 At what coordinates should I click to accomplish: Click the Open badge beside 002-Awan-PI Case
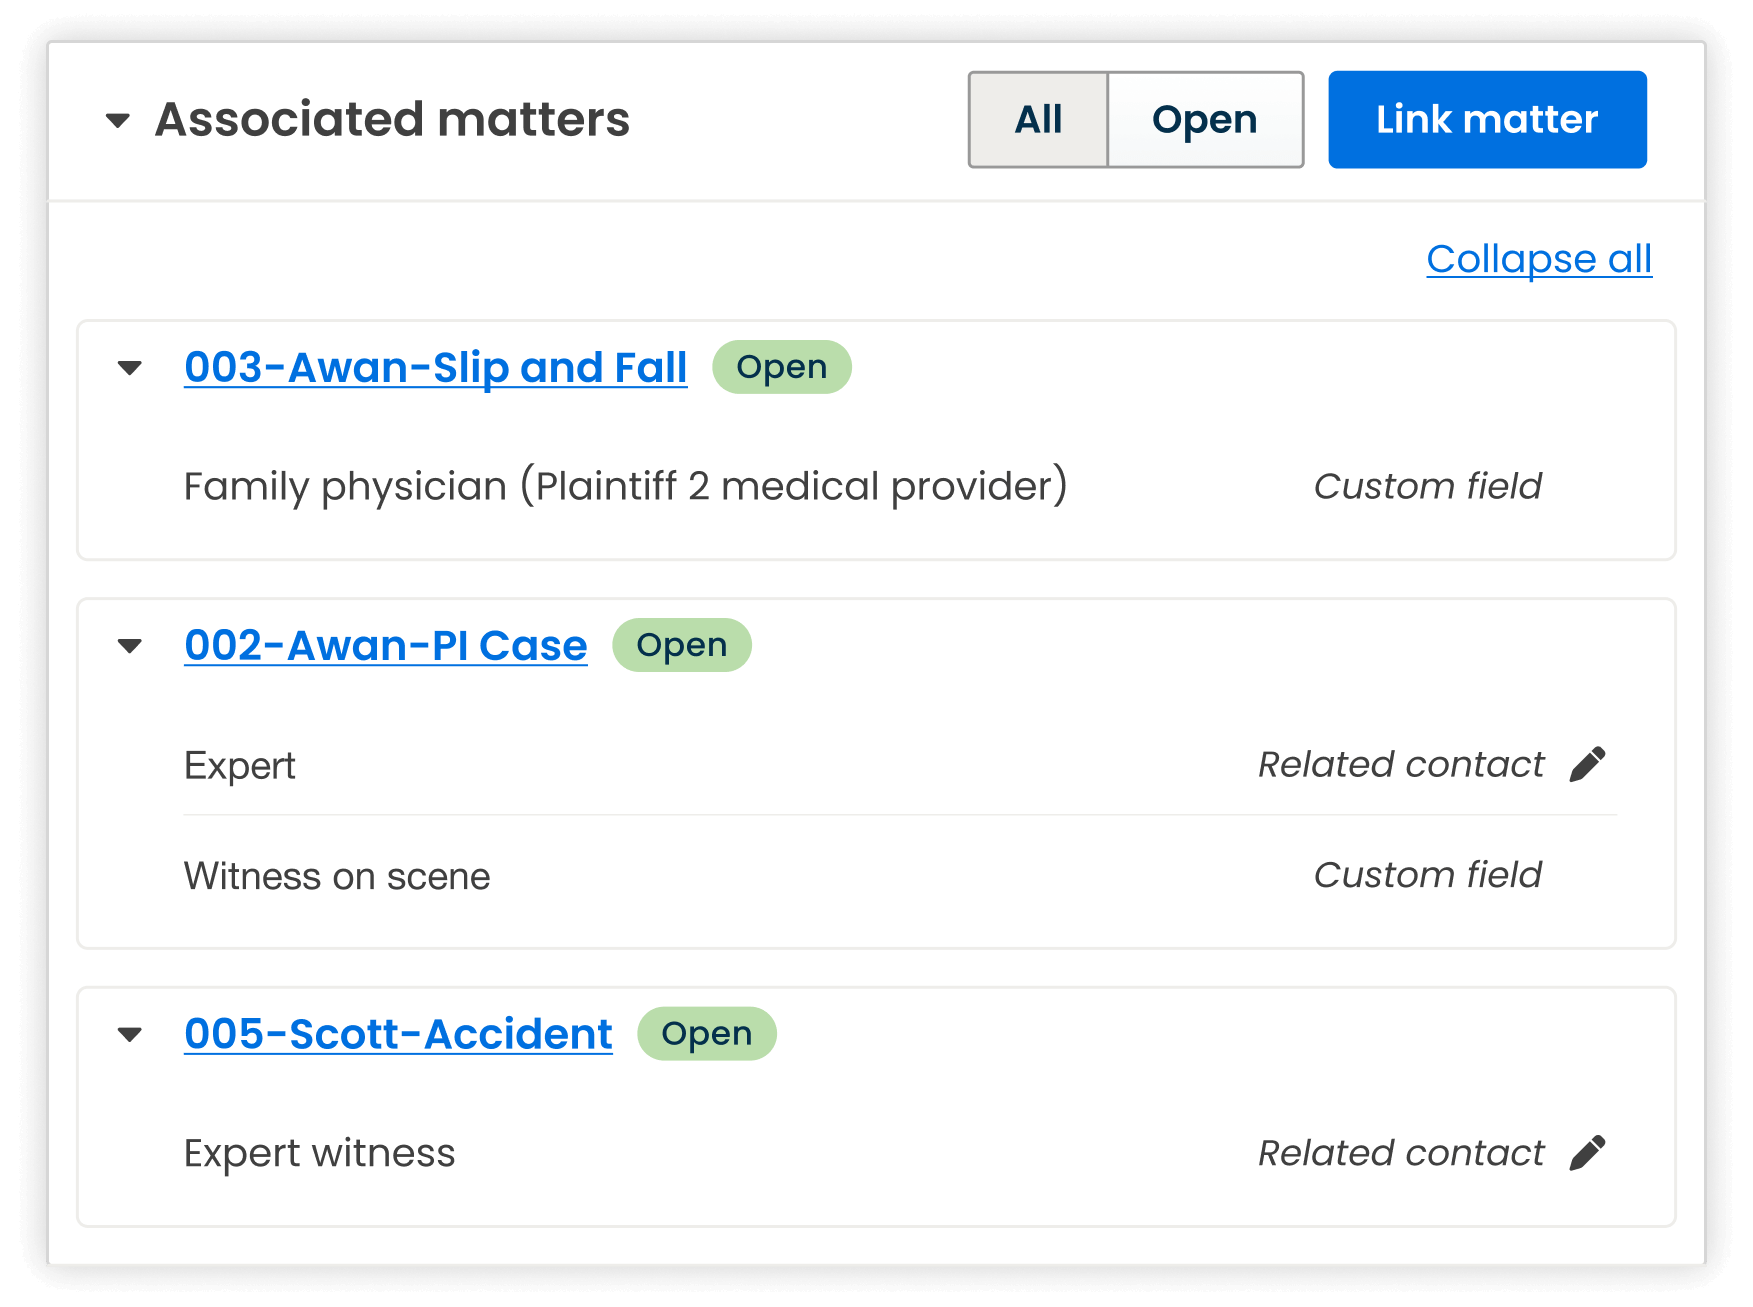(x=681, y=645)
